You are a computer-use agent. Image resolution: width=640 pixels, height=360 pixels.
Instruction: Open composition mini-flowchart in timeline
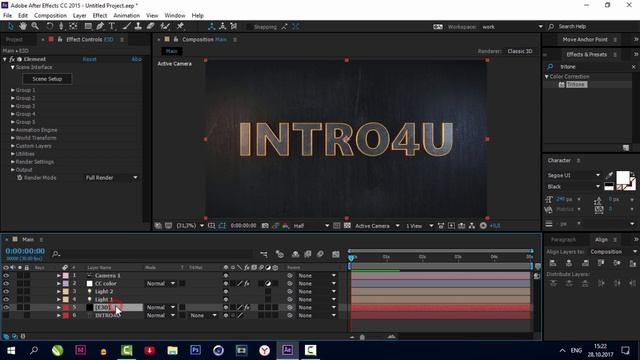264,254
